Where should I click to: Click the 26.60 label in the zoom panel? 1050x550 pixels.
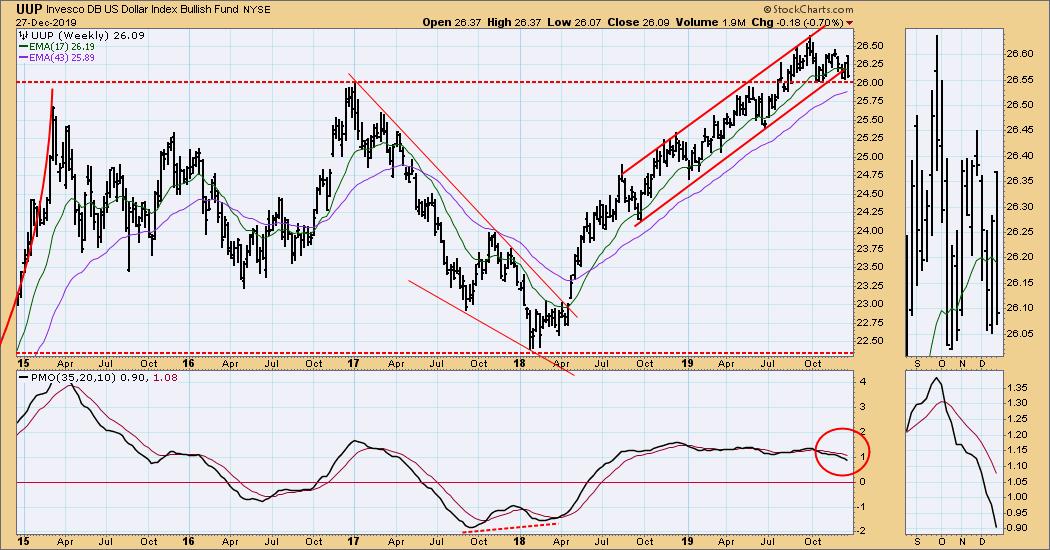click(x=1019, y=54)
